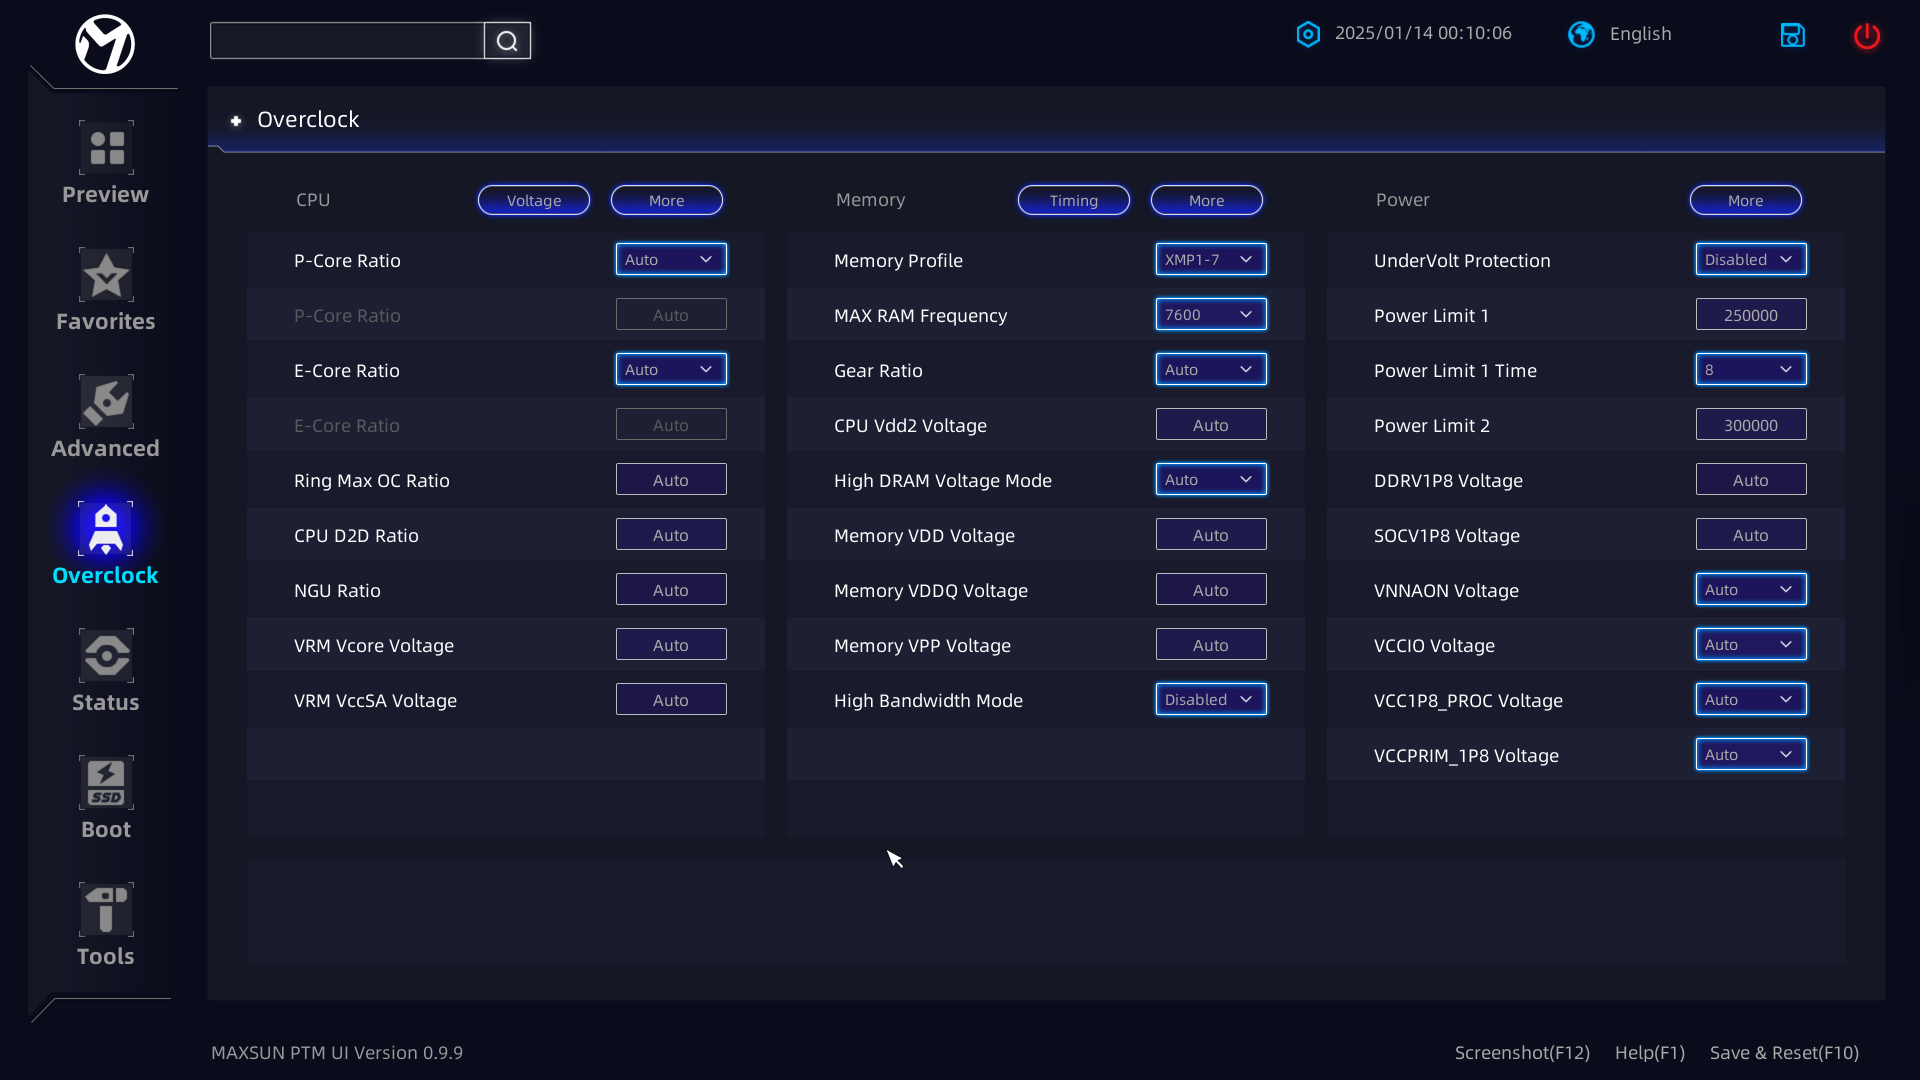Open the Preview section icon
1920x1080 pixels.
106,148
